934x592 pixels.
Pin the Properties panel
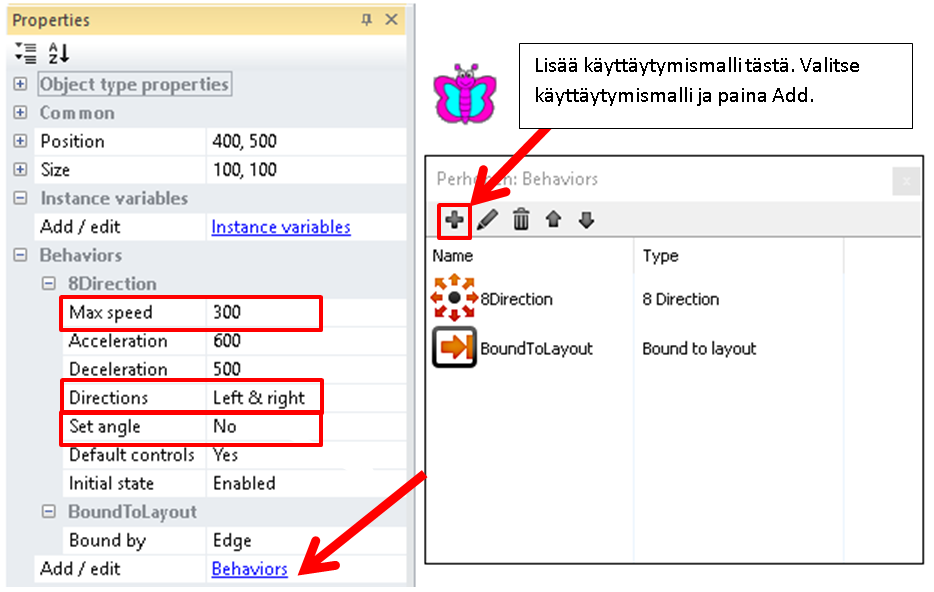pyautogui.click(x=367, y=20)
